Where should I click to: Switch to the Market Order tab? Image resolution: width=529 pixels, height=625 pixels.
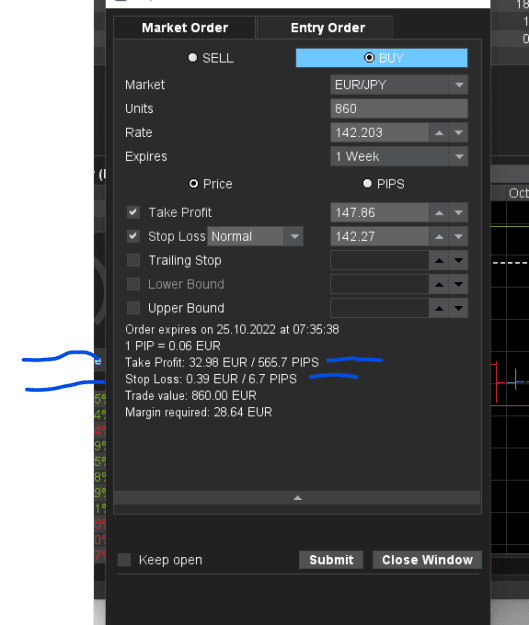pyautogui.click(x=185, y=28)
